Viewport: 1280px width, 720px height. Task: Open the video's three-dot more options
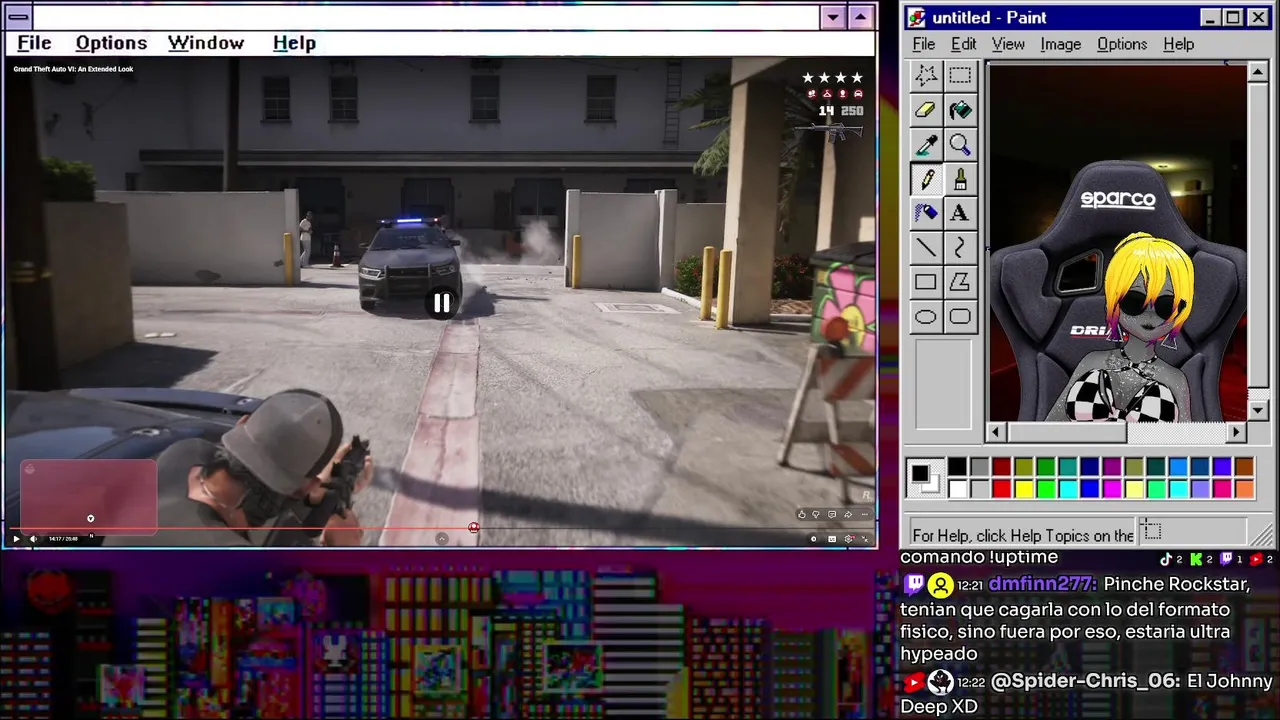click(x=864, y=515)
